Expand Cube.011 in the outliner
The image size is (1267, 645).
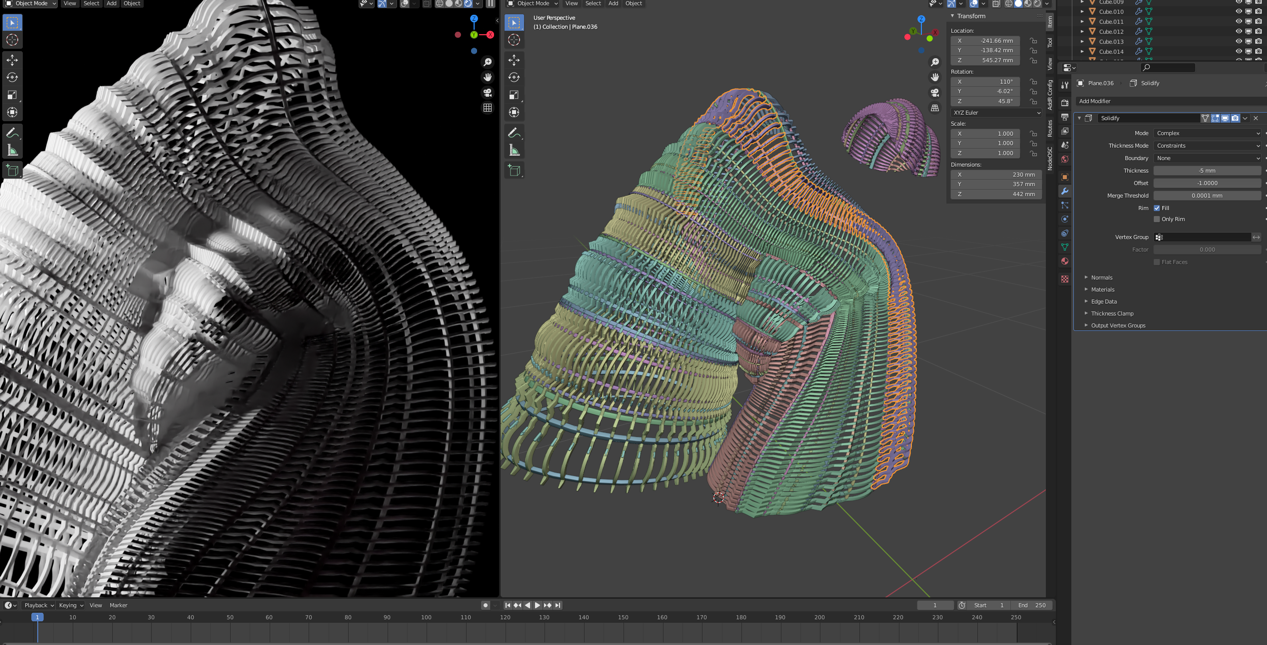1082,21
